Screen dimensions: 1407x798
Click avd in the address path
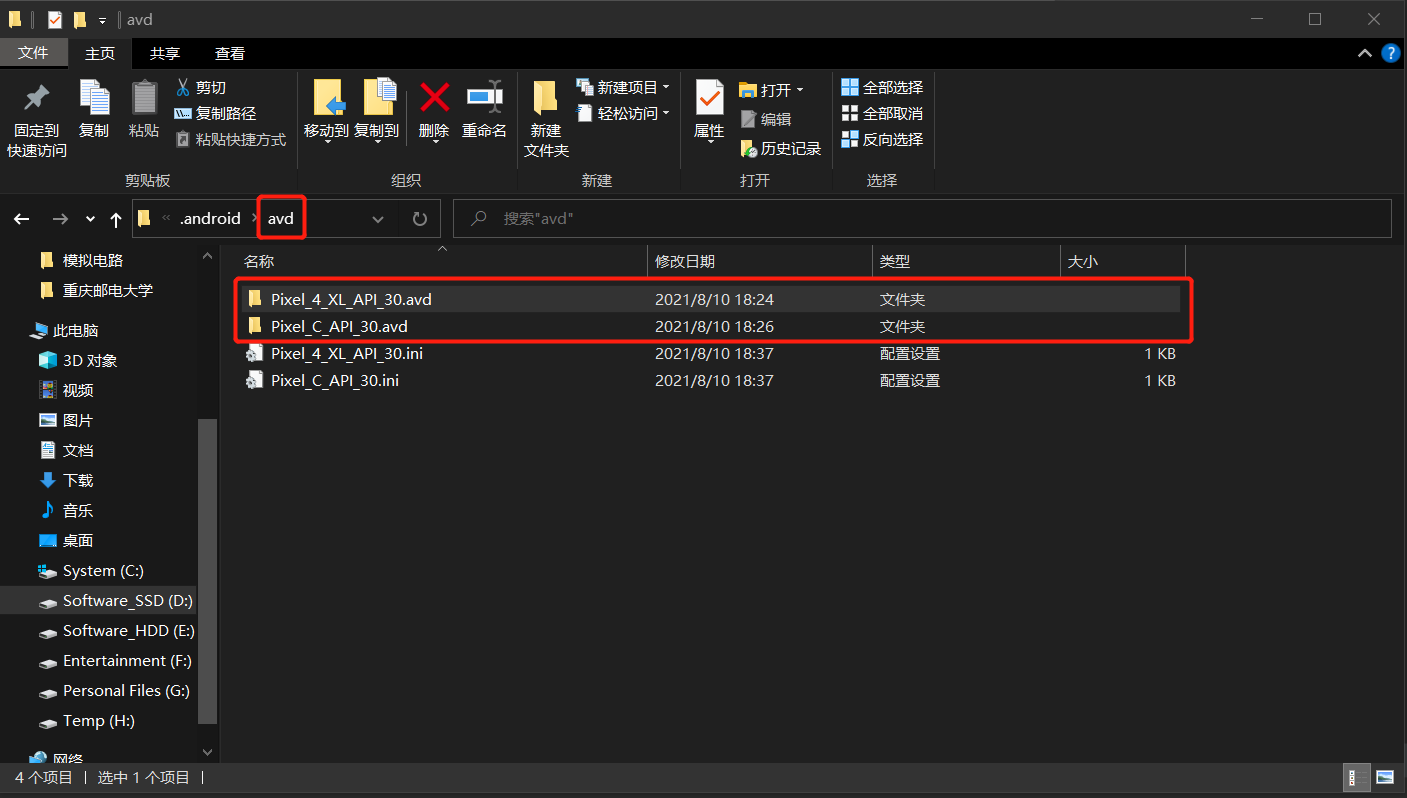pos(281,219)
